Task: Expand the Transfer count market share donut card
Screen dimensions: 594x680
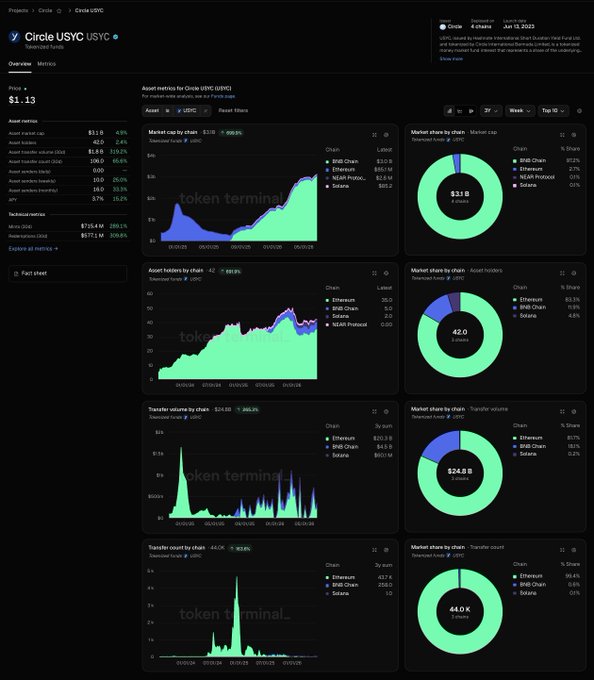Action: coord(562,550)
